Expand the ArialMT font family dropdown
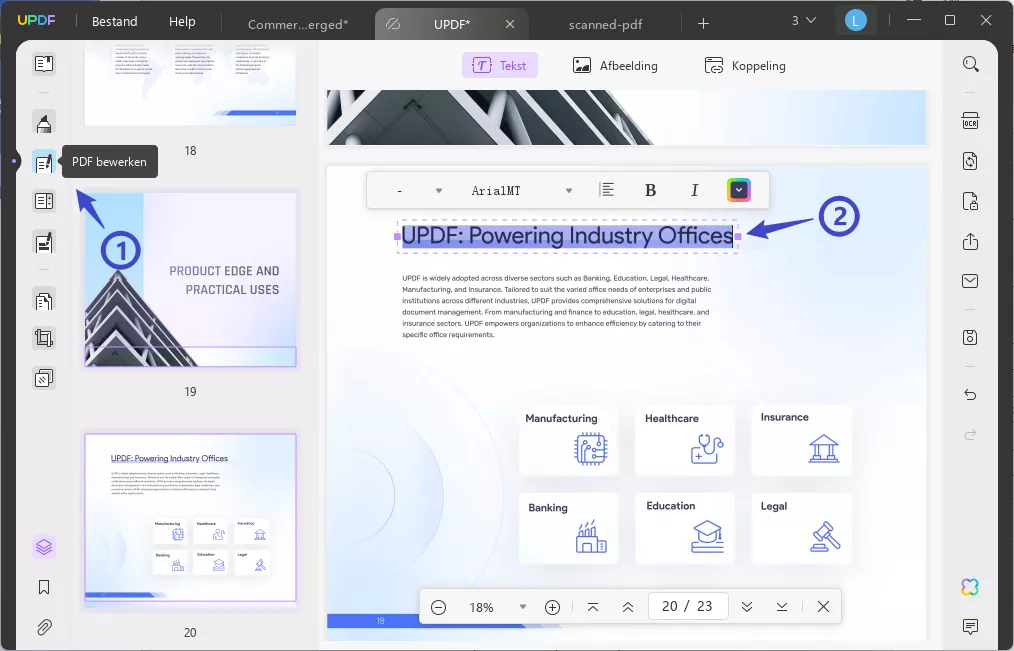This screenshot has height=651, width=1014. point(568,191)
